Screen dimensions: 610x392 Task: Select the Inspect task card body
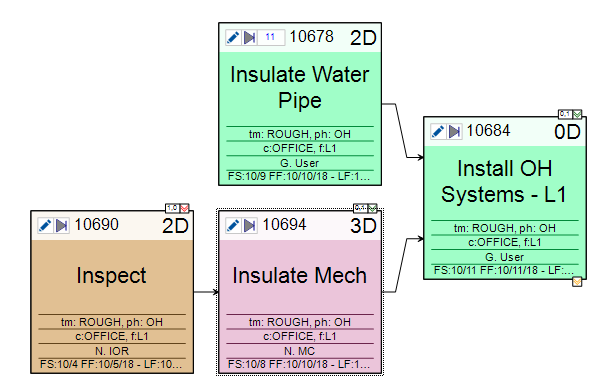pyautogui.click(x=112, y=292)
